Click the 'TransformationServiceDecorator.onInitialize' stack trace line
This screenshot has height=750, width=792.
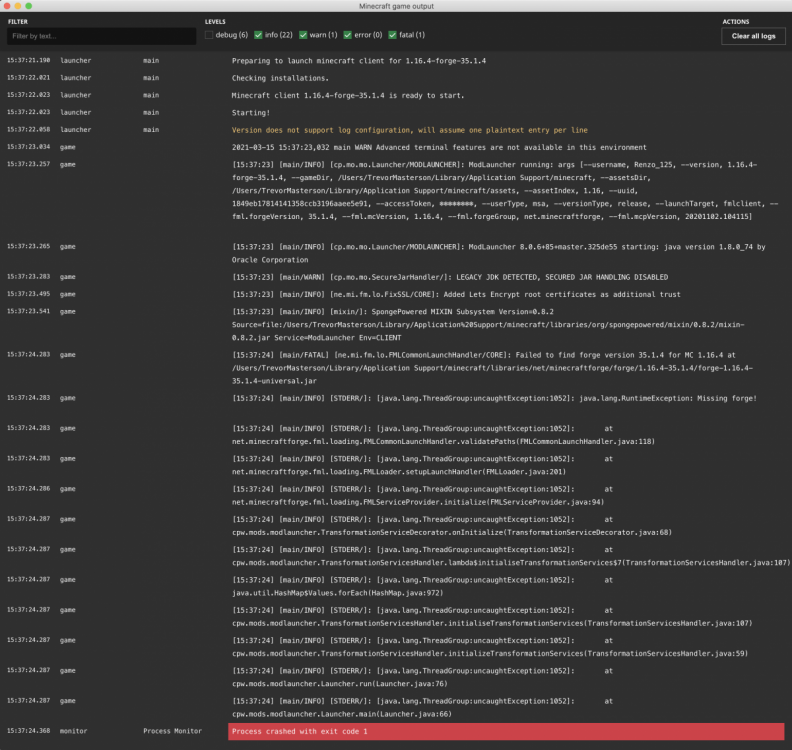(x=452, y=526)
